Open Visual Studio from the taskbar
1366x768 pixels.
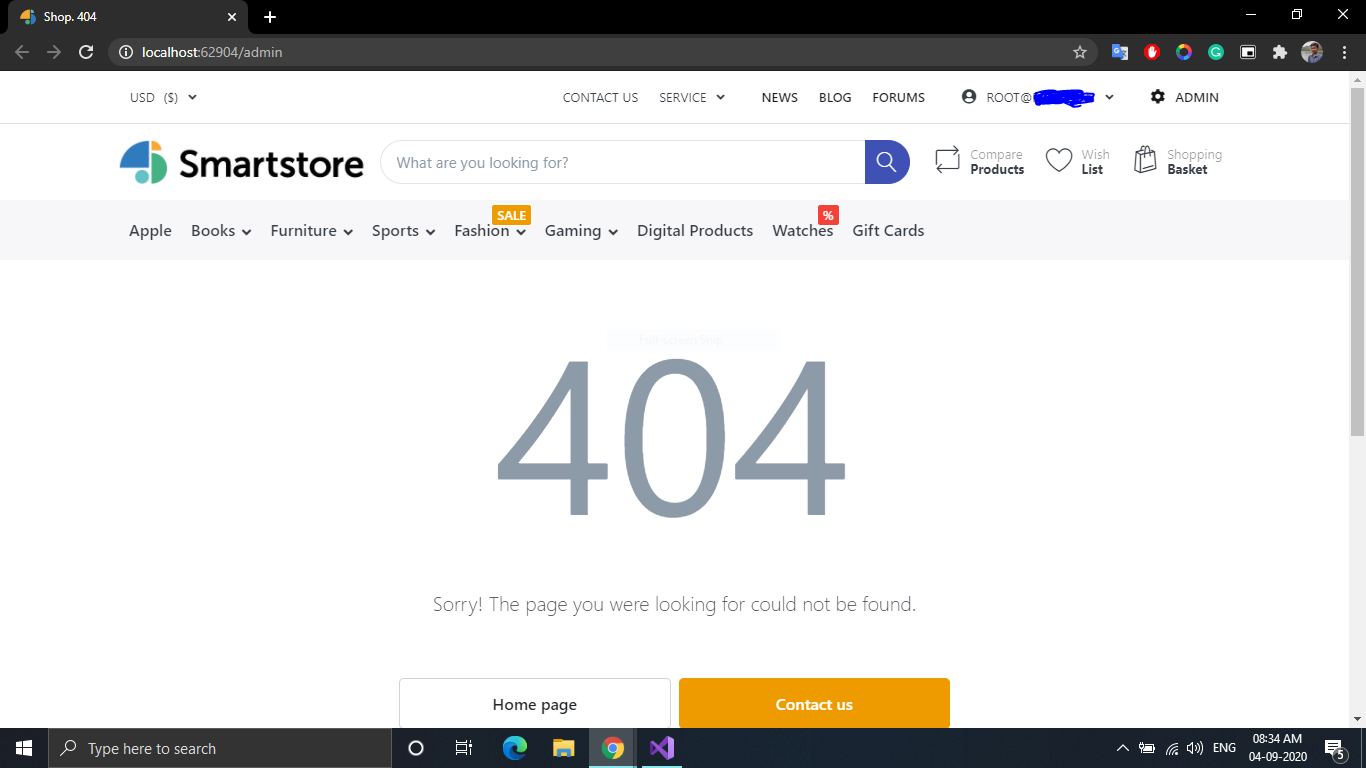[x=661, y=748]
